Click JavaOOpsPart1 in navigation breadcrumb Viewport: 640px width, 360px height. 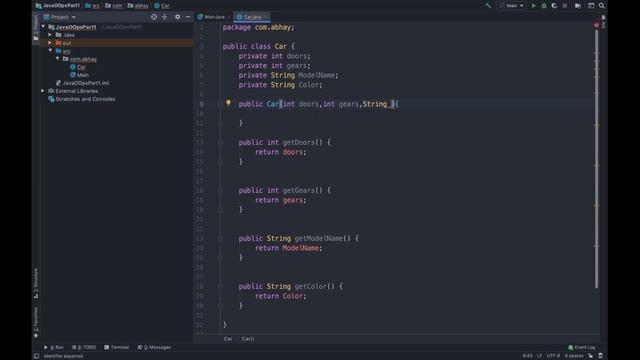point(58,6)
